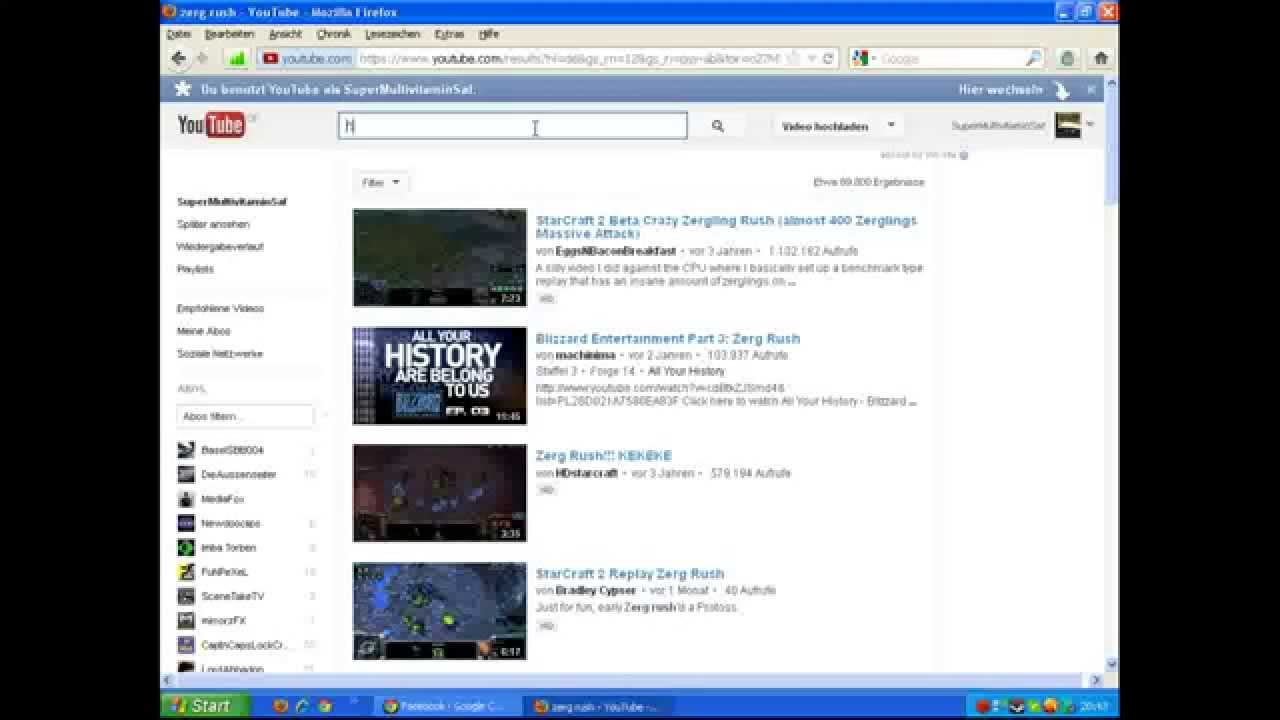Click into the YouTube search field
The width and height of the screenshot is (1280, 720).
tap(512, 126)
